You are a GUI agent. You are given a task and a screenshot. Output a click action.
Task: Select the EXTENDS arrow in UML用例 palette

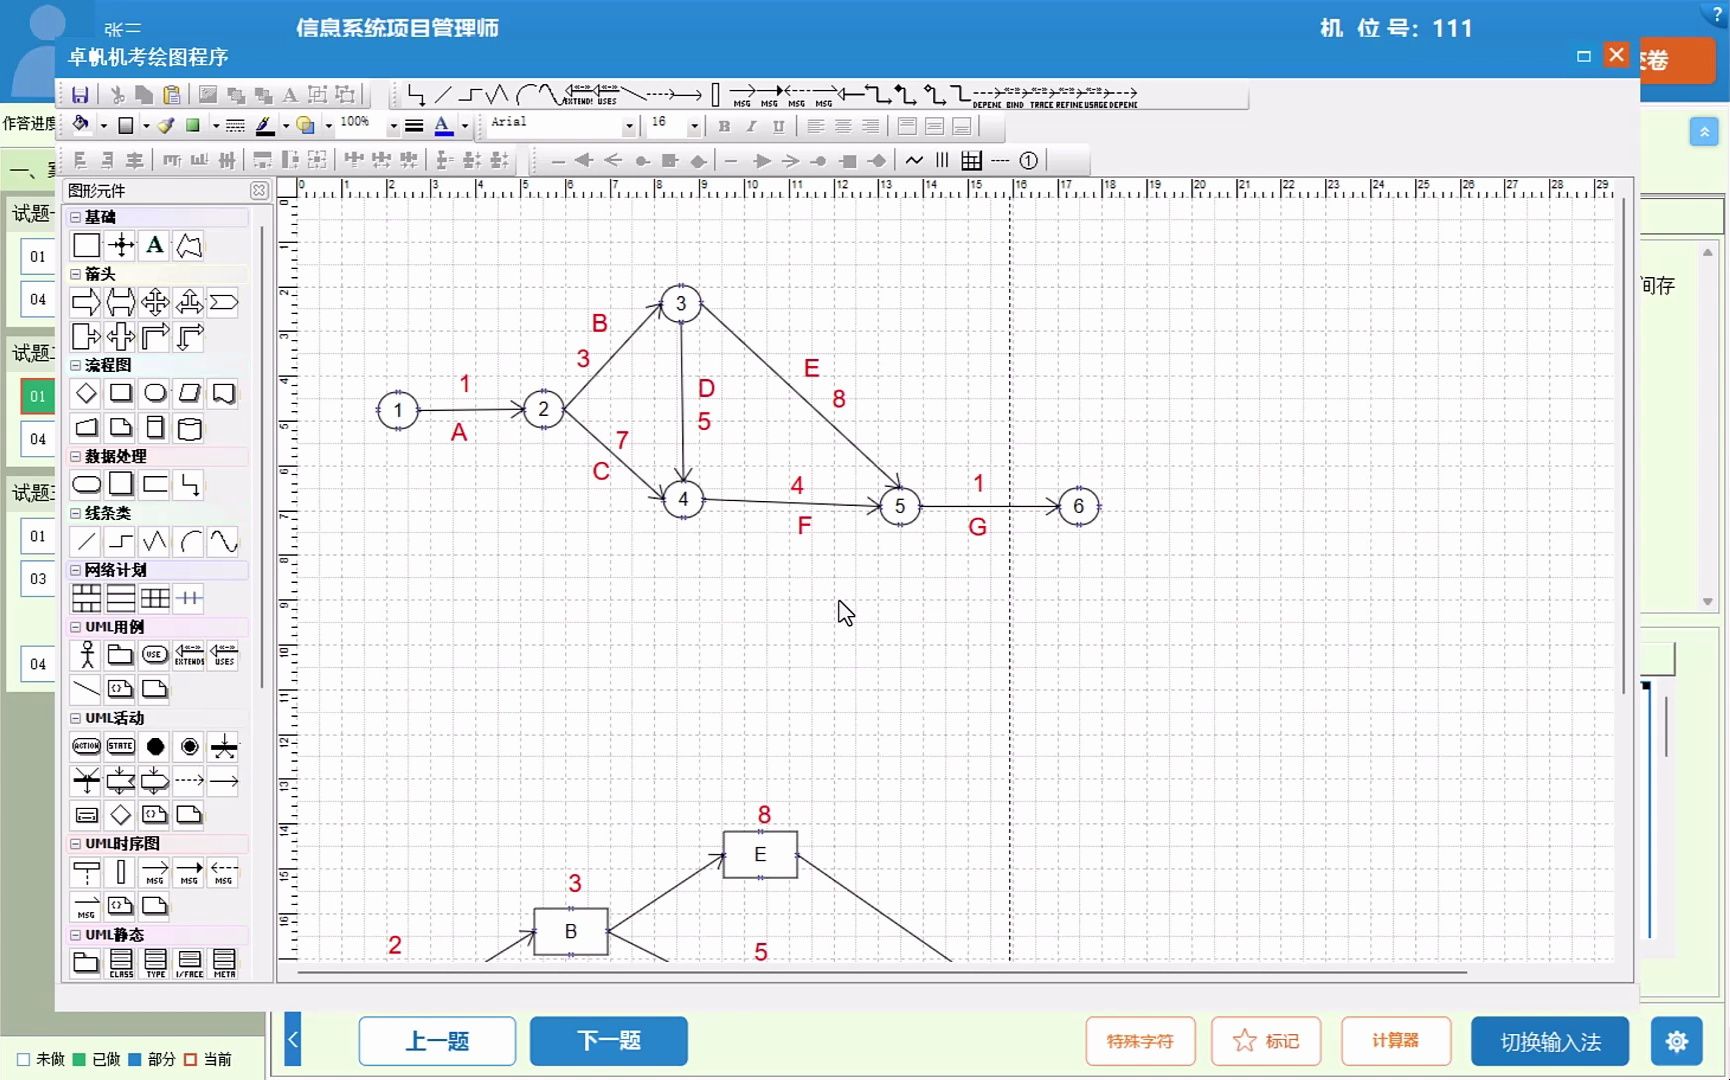tap(189, 655)
